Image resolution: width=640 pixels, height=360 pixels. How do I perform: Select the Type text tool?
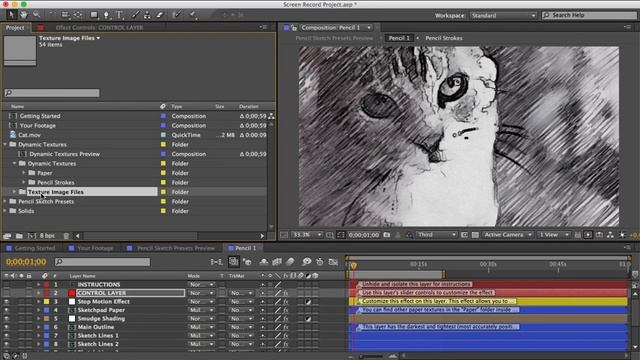point(120,15)
